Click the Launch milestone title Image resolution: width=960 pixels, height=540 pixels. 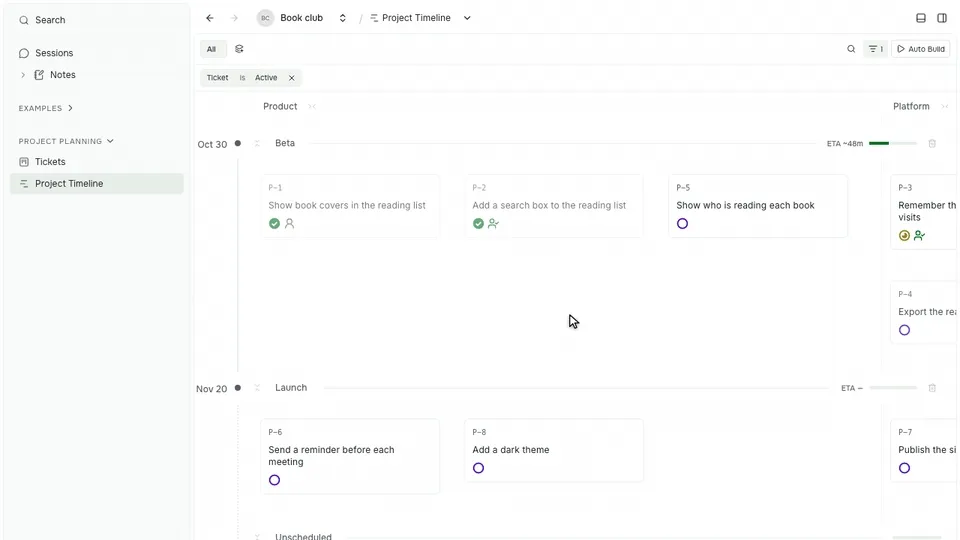click(291, 388)
